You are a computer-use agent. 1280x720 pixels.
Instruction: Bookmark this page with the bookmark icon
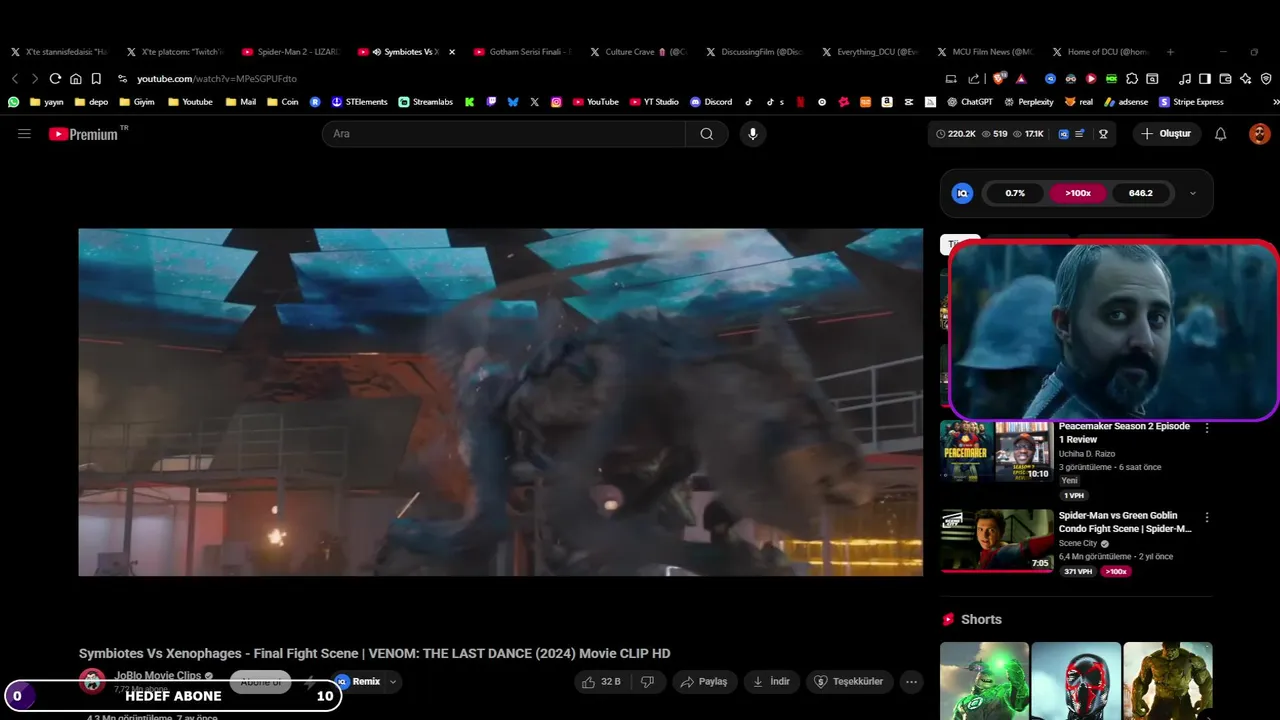coord(96,78)
